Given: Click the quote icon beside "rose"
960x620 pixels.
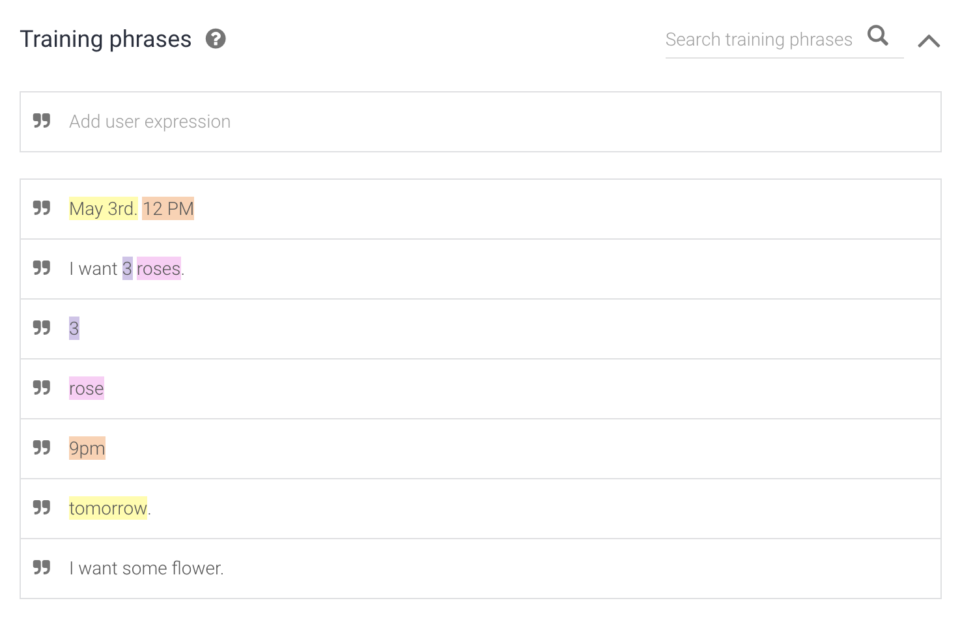Looking at the screenshot, I should [42, 388].
